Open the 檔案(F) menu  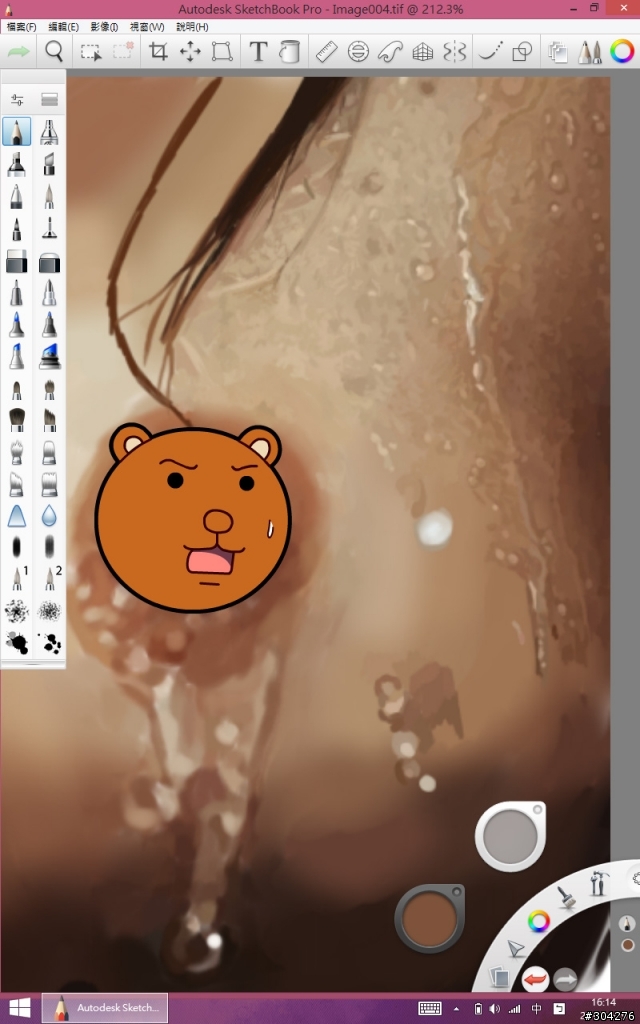[x=22, y=27]
